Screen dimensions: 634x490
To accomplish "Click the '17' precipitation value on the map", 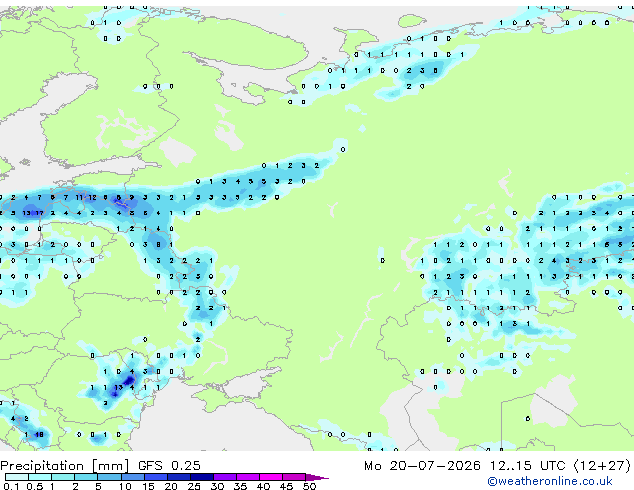I will point(39,213).
